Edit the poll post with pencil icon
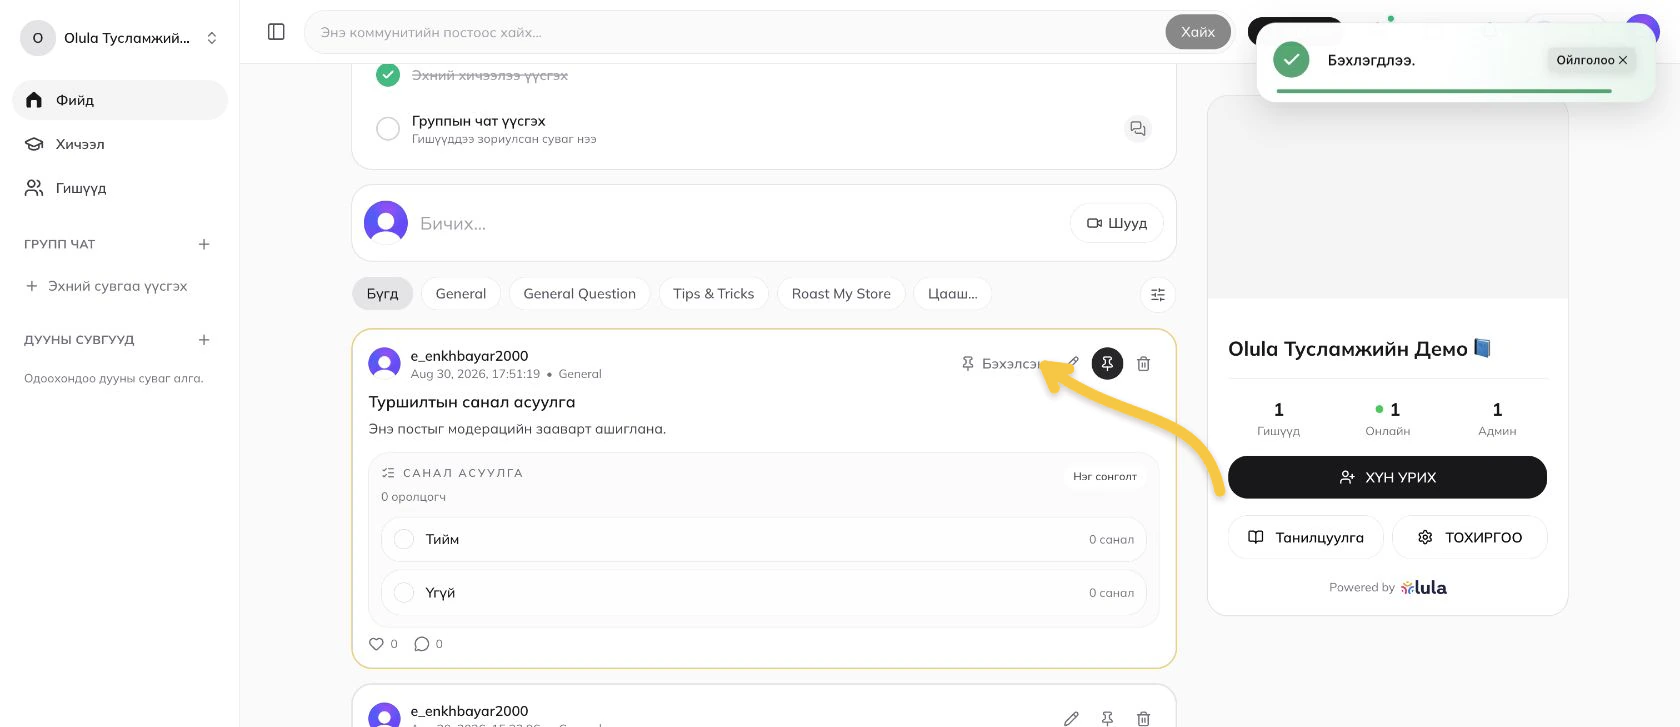Viewport: 1680px width, 727px height. pos(1073,362)
